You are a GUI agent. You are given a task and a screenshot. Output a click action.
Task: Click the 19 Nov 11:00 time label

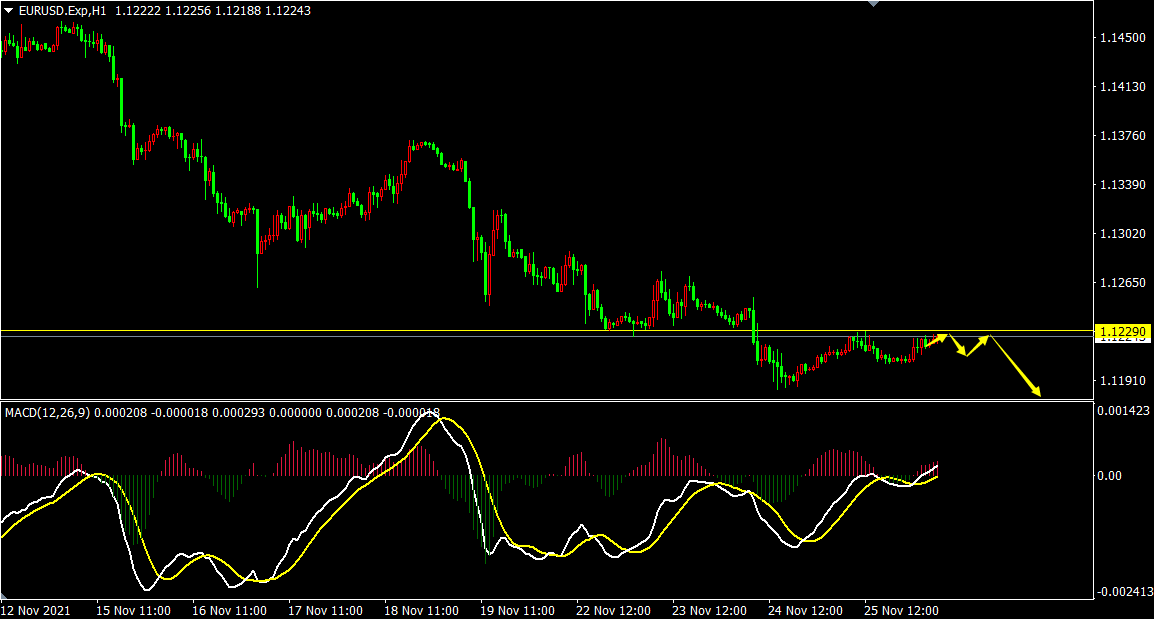(x=517, y=610)
